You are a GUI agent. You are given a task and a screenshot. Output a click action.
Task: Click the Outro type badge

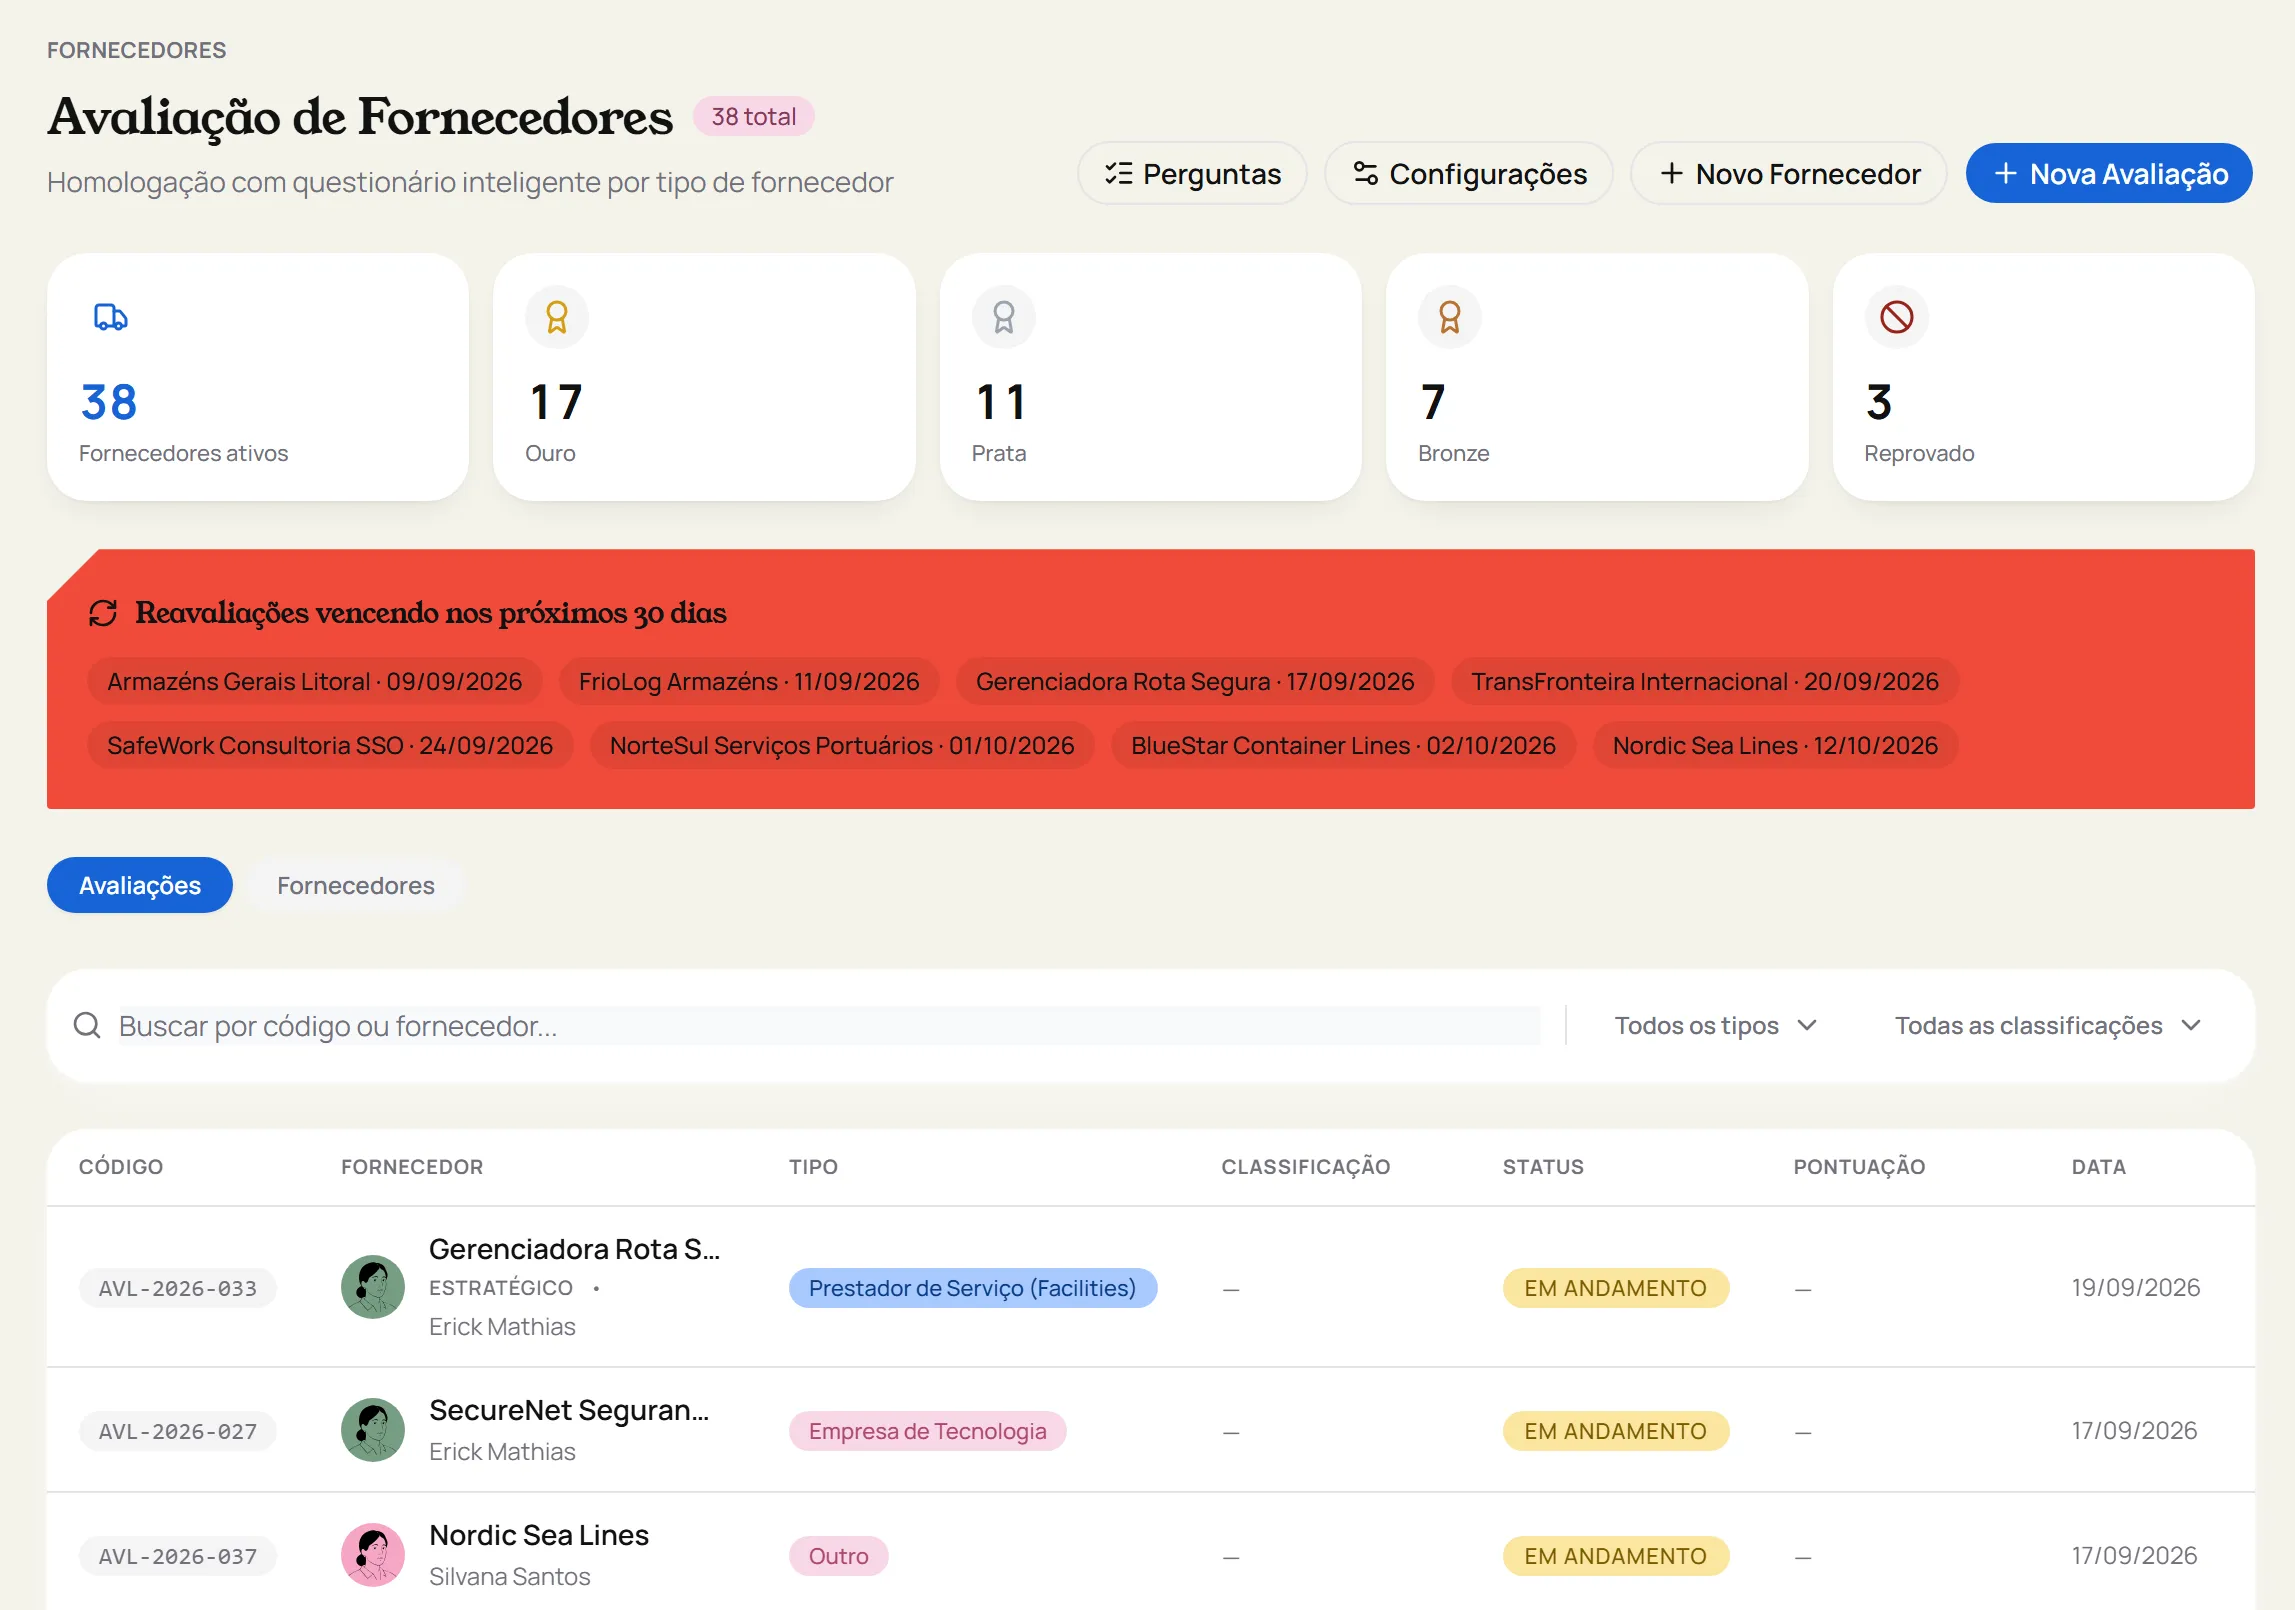tap(839, 1556)
